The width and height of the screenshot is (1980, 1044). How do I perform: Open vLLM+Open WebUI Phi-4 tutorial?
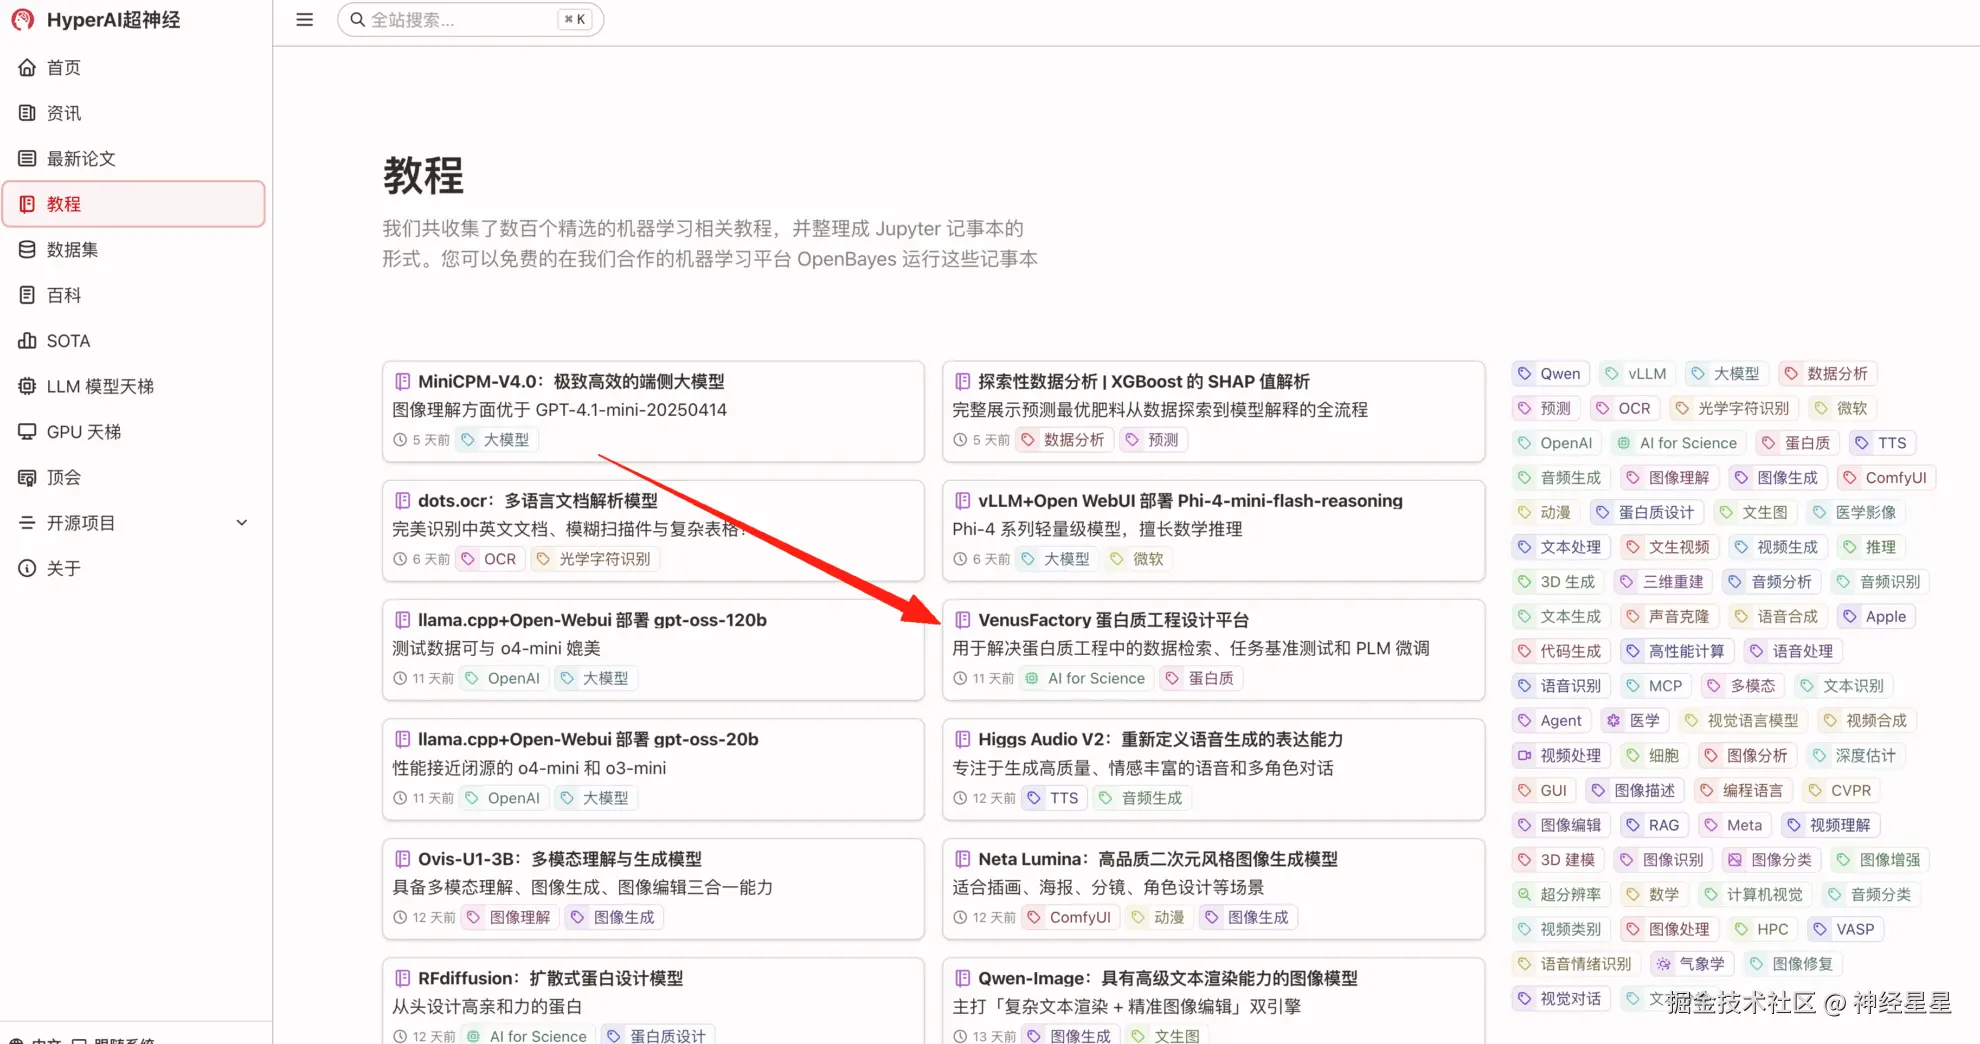[x=1190, y=501]
